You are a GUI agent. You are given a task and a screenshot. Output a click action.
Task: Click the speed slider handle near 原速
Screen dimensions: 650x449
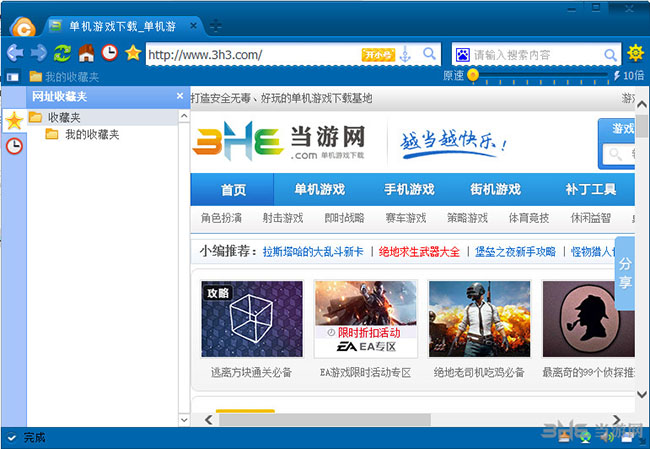(473, 75)
